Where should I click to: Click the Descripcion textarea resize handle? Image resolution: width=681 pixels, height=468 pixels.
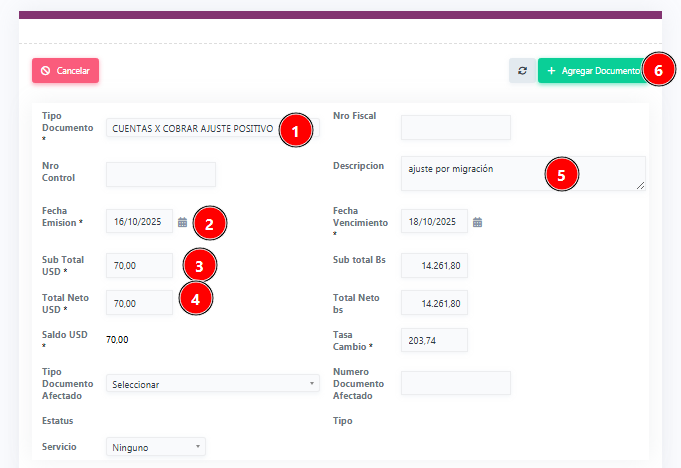pos(640,185)
